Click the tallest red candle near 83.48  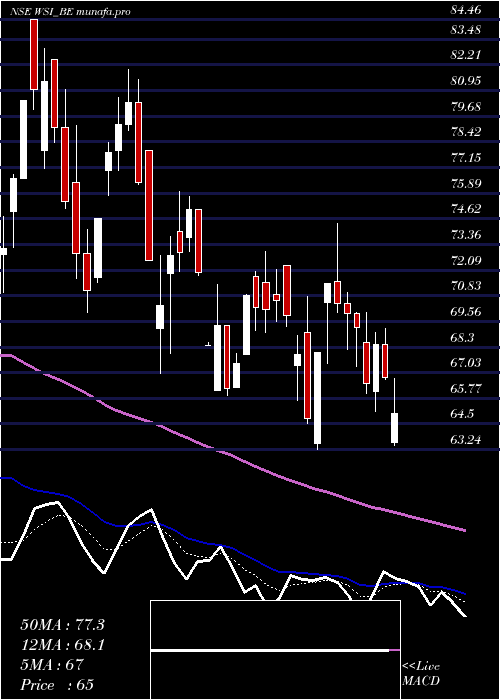34,54
